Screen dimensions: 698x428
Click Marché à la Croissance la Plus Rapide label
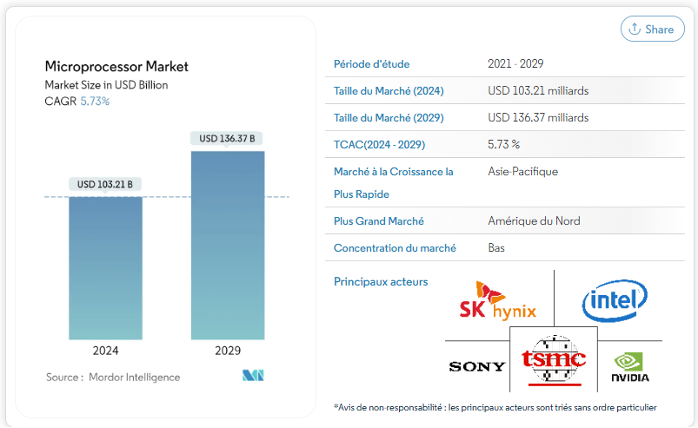(x=394, y=183)
